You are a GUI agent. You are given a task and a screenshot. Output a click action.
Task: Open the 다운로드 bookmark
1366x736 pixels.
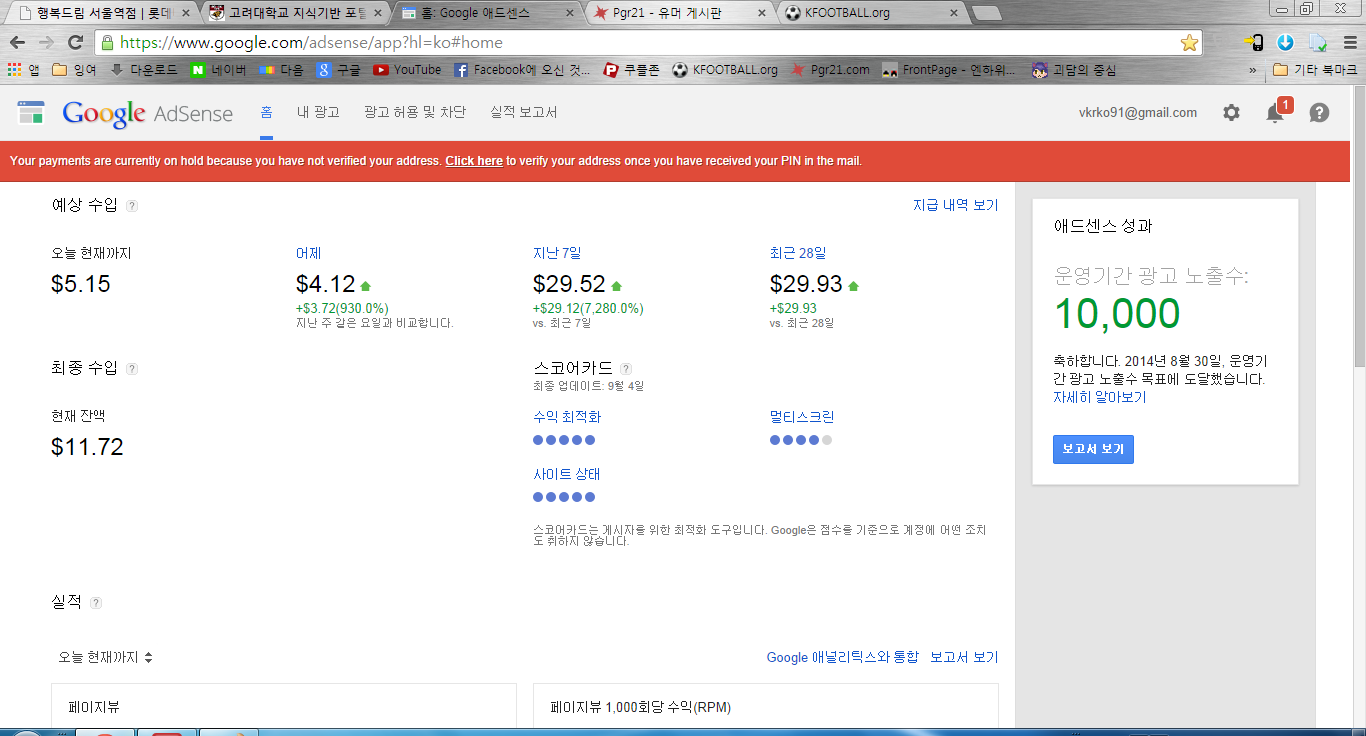143,70
